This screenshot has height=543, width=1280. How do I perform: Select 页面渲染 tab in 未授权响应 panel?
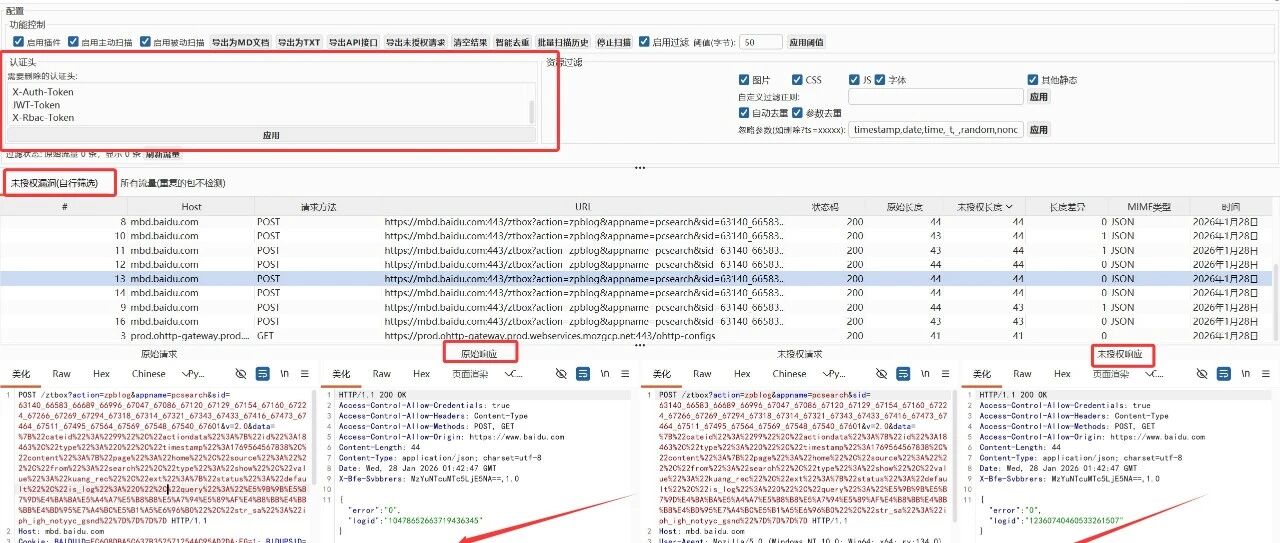click(x=1110, y=374)
